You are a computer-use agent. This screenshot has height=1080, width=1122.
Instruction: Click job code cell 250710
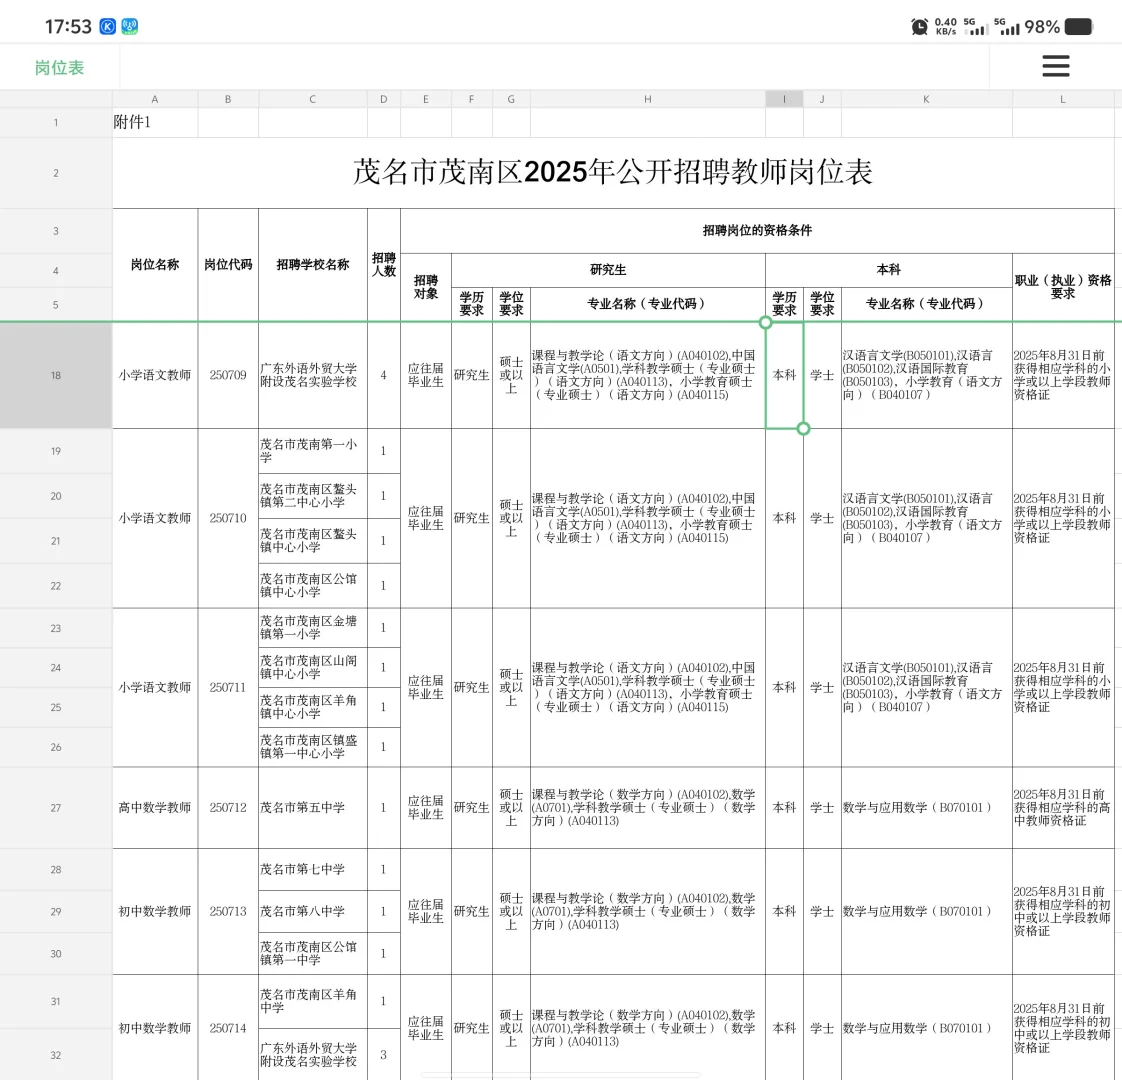pos(228,518)
